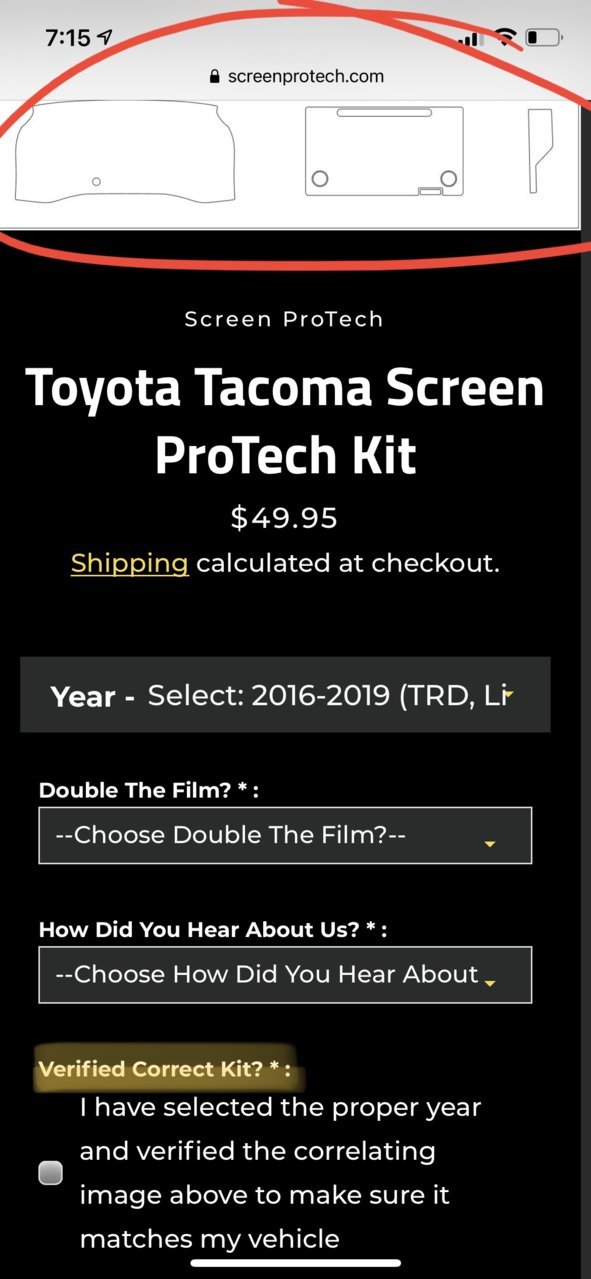Screen dimensions: 591x1279
Task: Tap the Wi-Fi status icon
Action: (x=505, y=38)
